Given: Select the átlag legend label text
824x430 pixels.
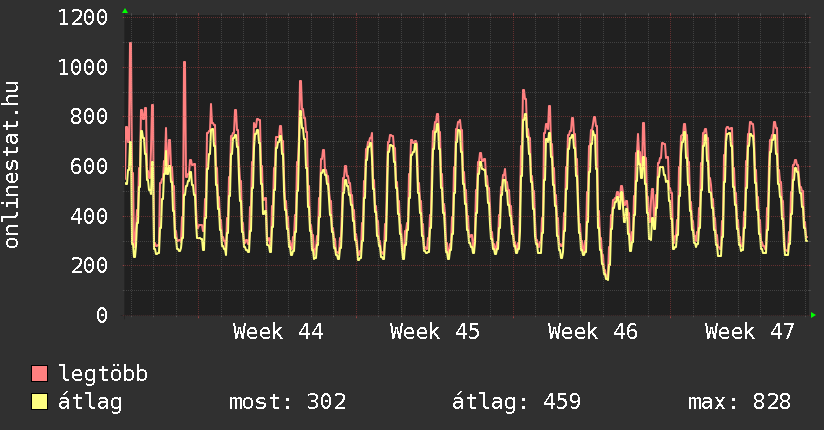Looking at the screenshot, I should 90,402.
